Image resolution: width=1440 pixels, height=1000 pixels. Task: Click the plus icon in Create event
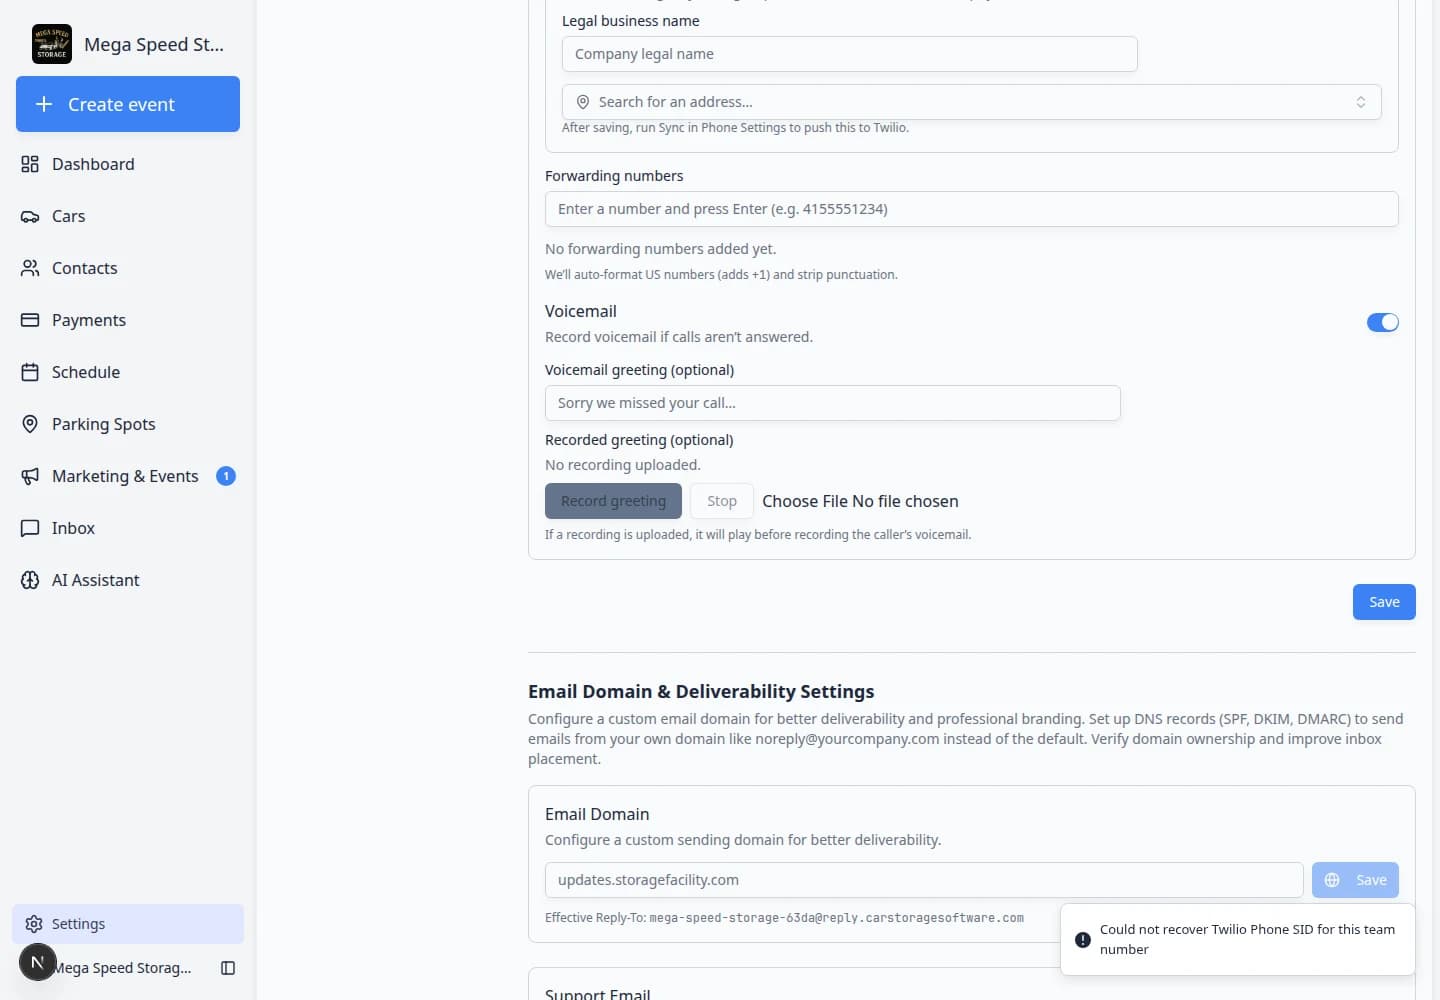(x=44, y=104)
